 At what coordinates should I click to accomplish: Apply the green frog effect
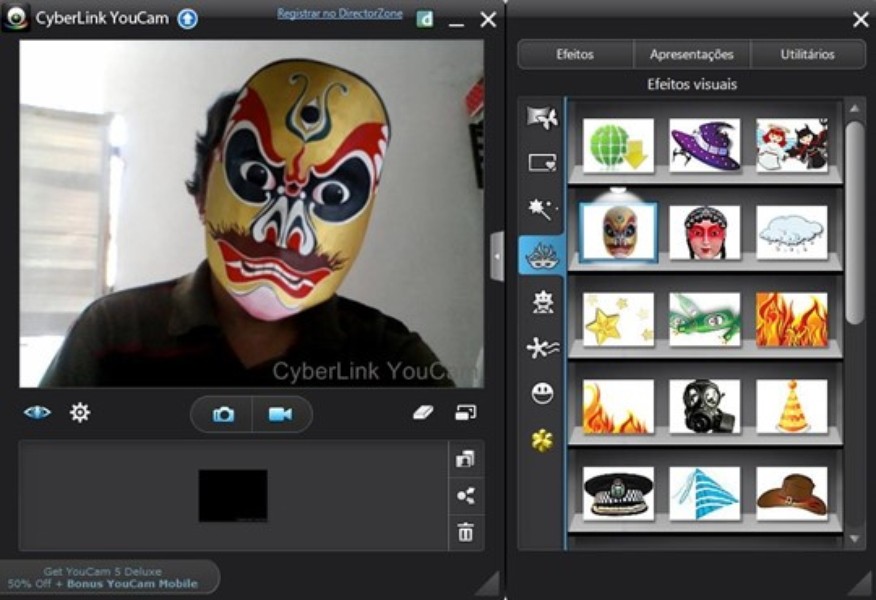(705, 320)
